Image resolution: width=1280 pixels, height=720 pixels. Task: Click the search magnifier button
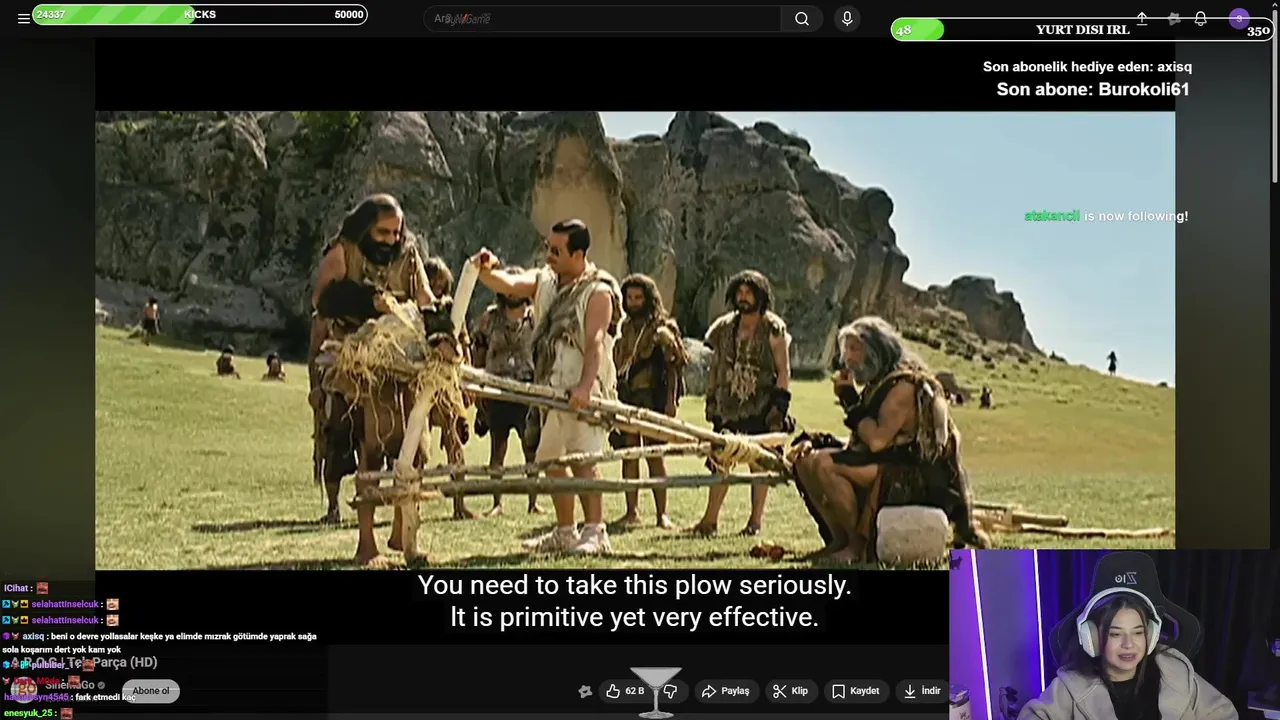point(802,18)
